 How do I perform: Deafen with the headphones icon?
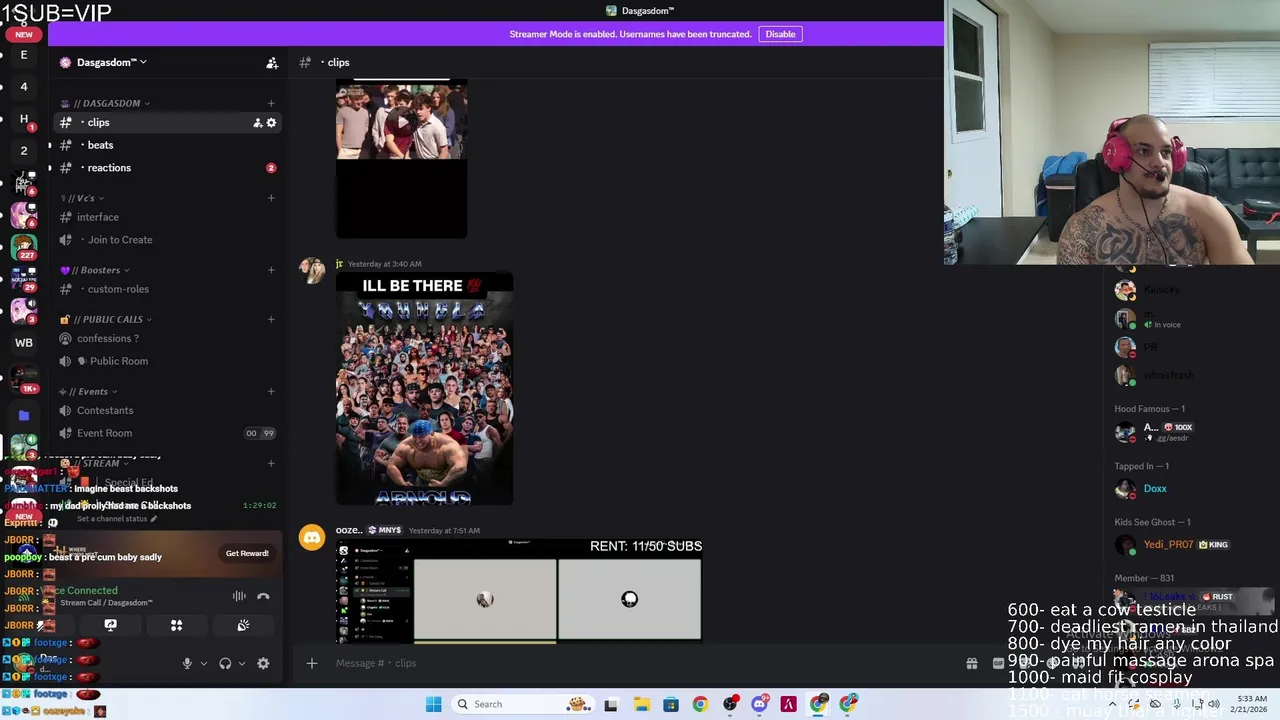pyautogui.click(x=225, y=663)
